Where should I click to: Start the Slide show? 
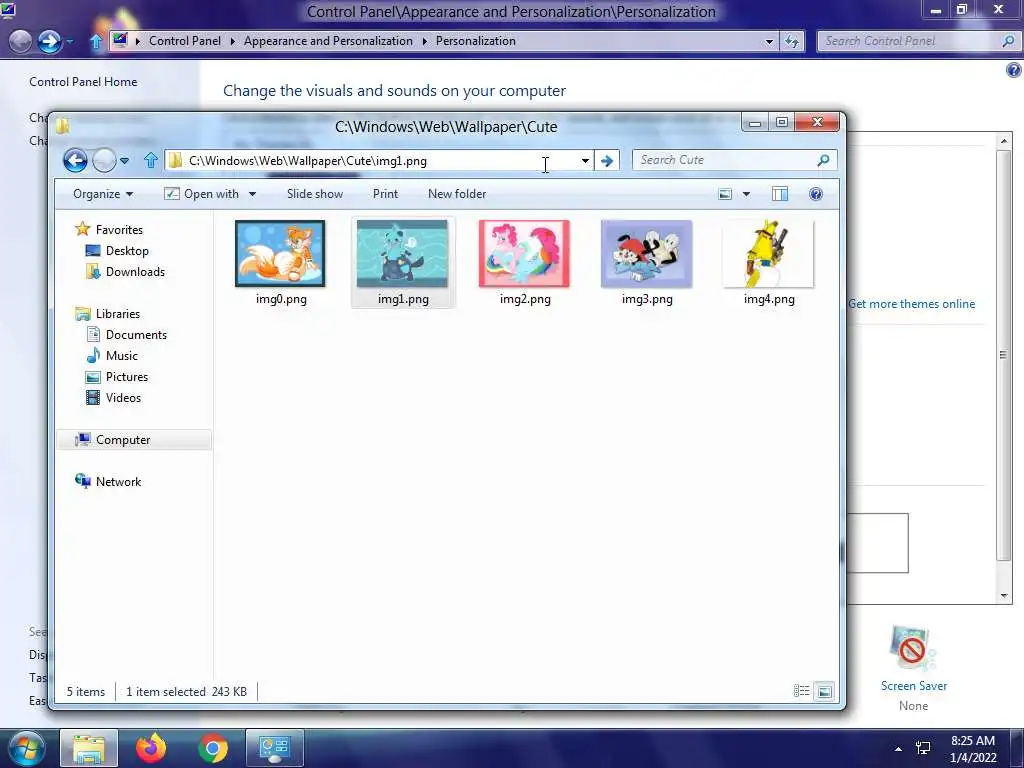pyautogui.click(x=315, y=194)
